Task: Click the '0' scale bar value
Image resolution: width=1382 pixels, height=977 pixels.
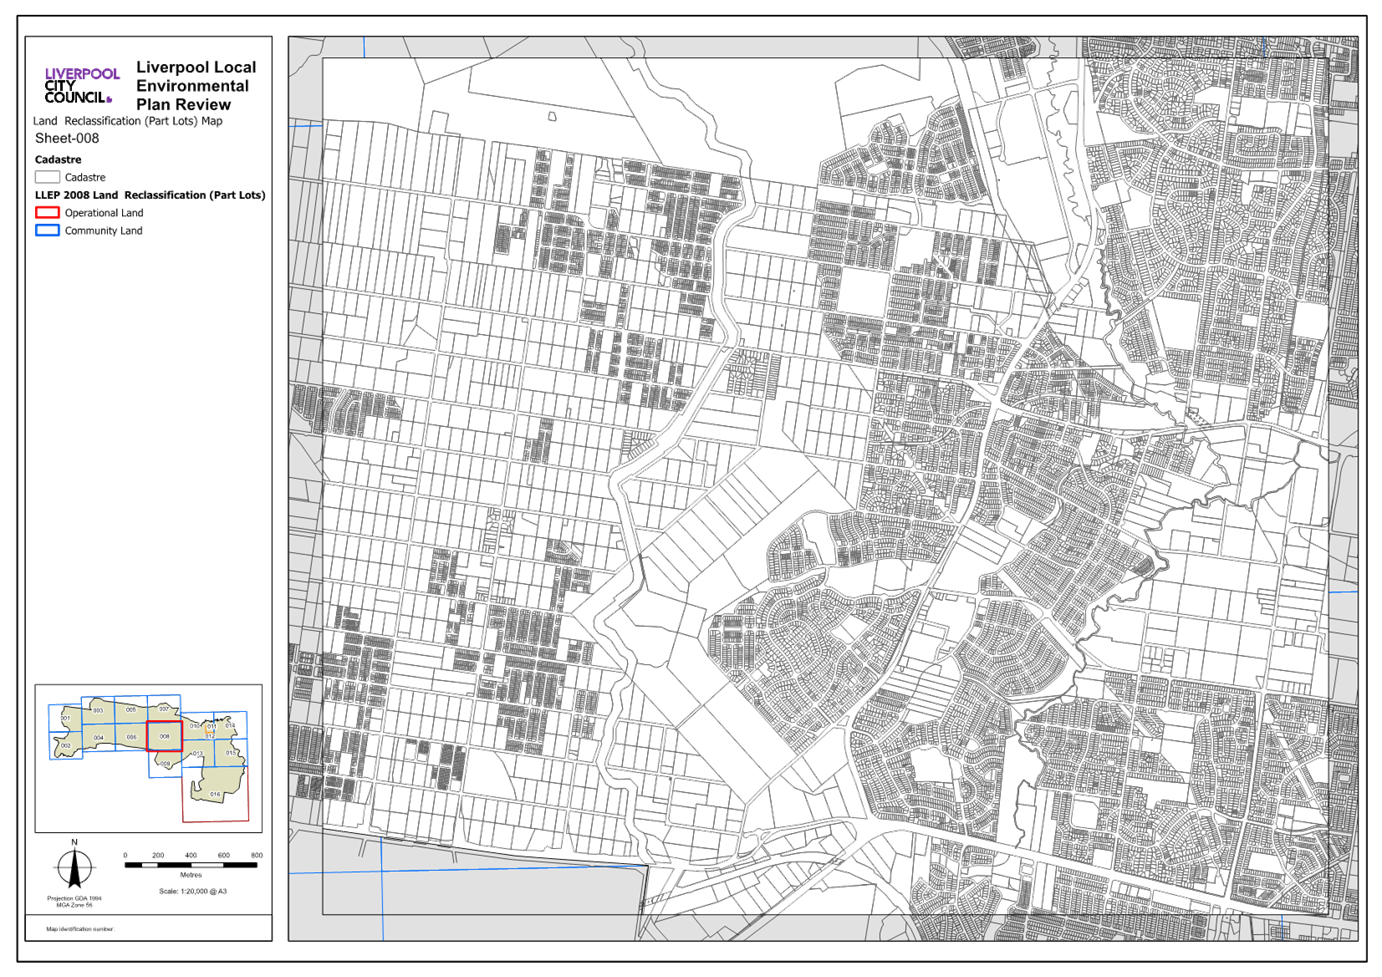Action: [x=125, y=855]
